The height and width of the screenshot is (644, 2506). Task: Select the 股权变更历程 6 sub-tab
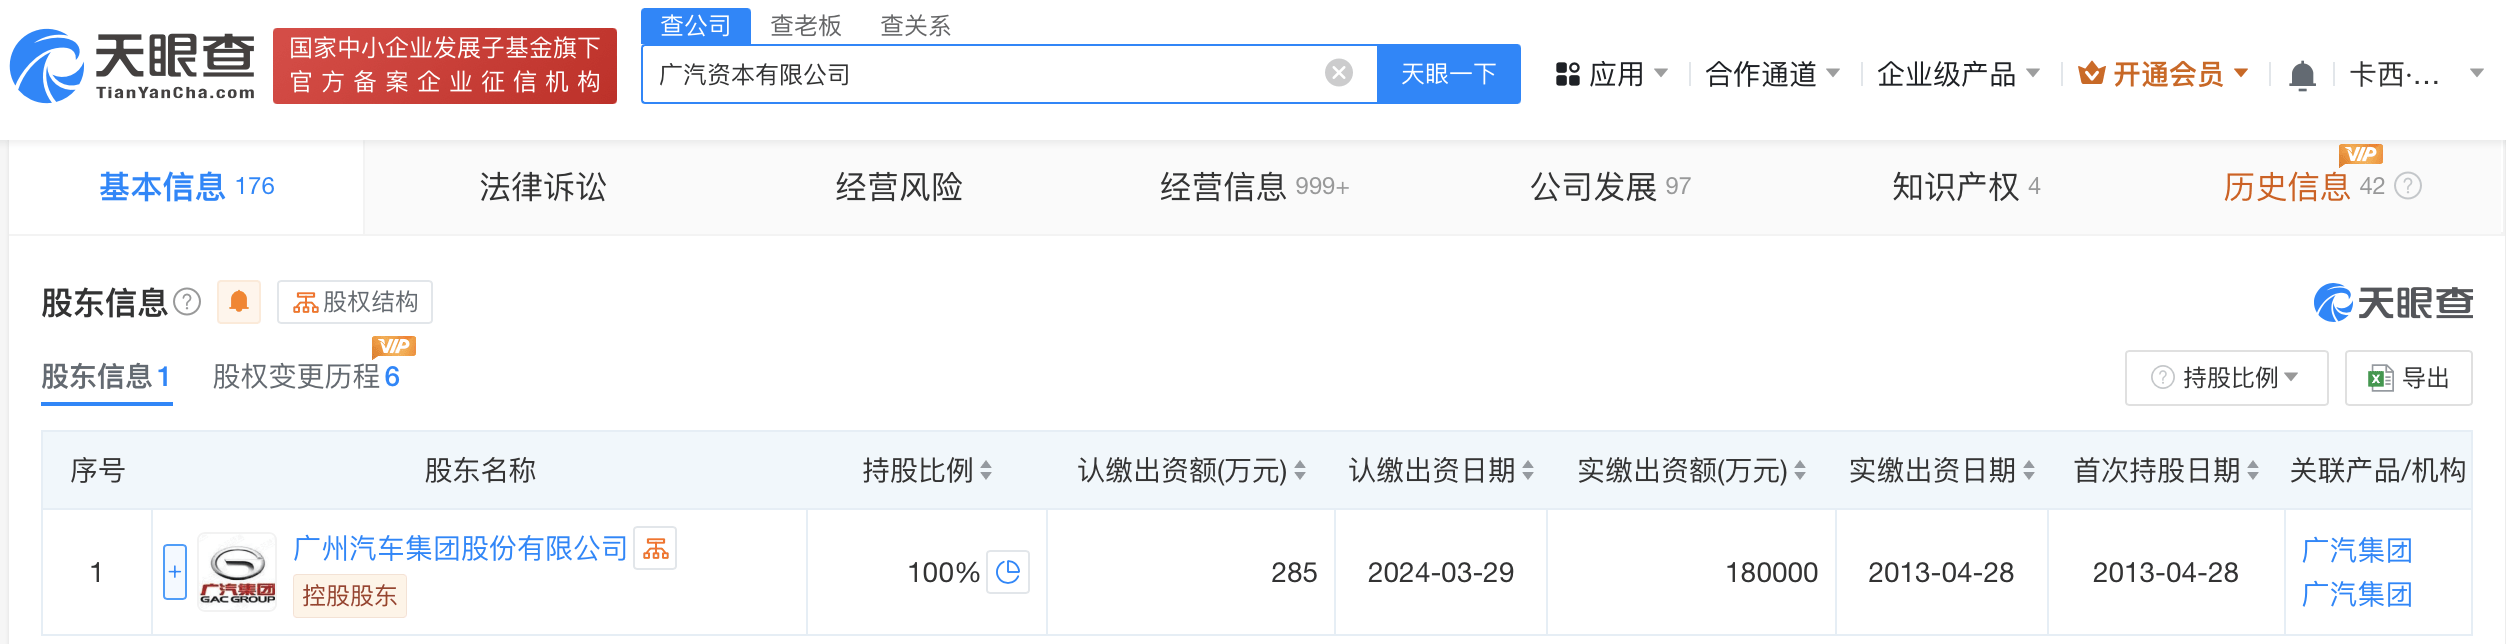click(x=306, y=377)
